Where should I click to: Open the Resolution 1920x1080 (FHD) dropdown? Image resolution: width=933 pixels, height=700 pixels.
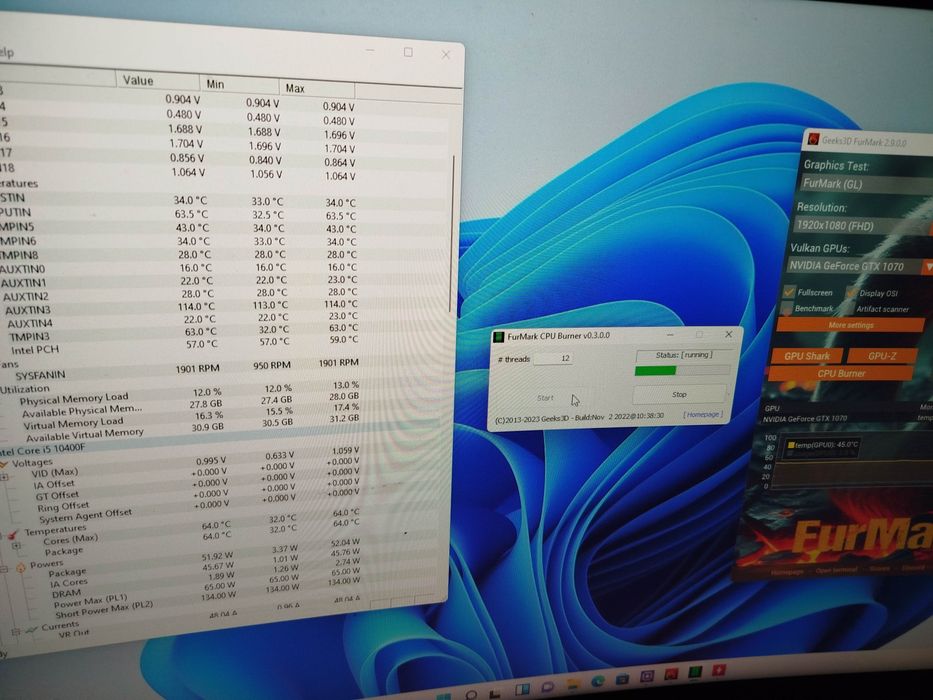tap(864, 226)
